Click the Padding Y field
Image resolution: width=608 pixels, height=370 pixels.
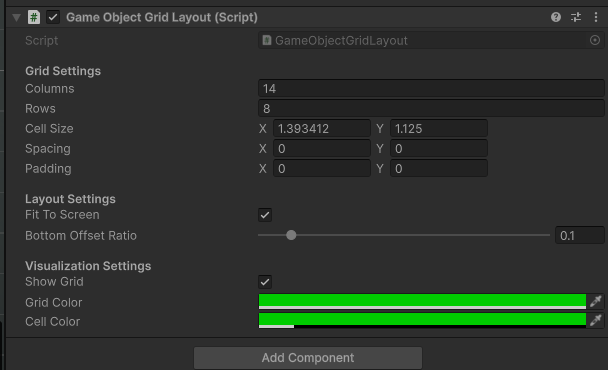[x=439, y=169]
